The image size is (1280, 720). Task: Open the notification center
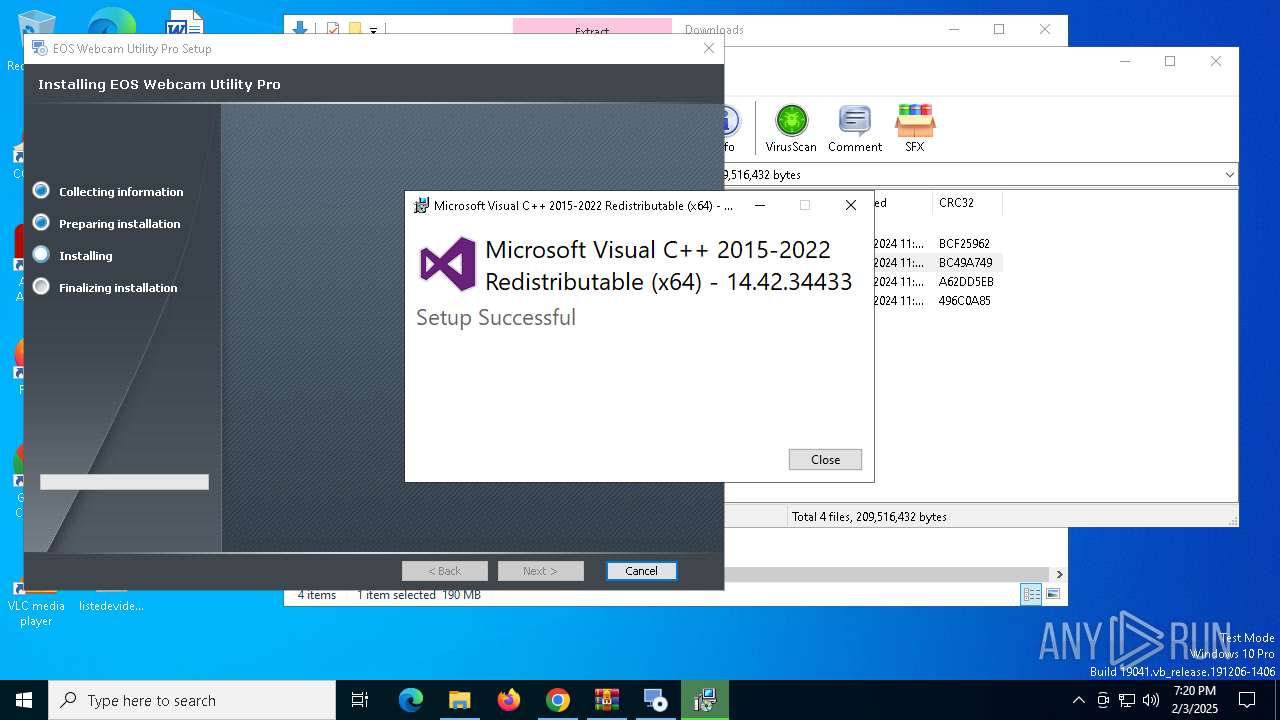click(x=1247, y=700)
